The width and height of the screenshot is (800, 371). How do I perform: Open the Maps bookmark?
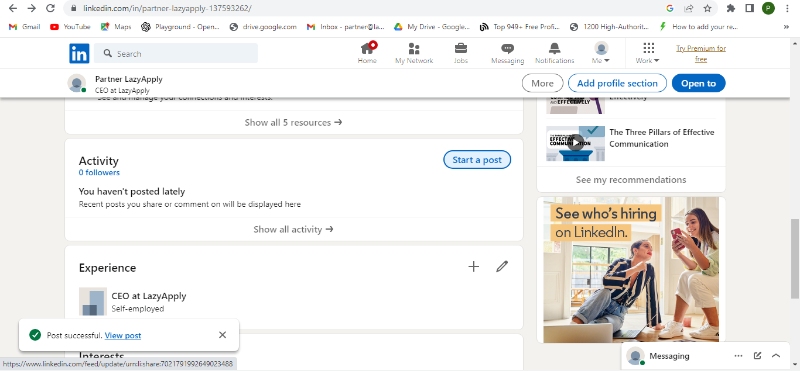(116, 27)
